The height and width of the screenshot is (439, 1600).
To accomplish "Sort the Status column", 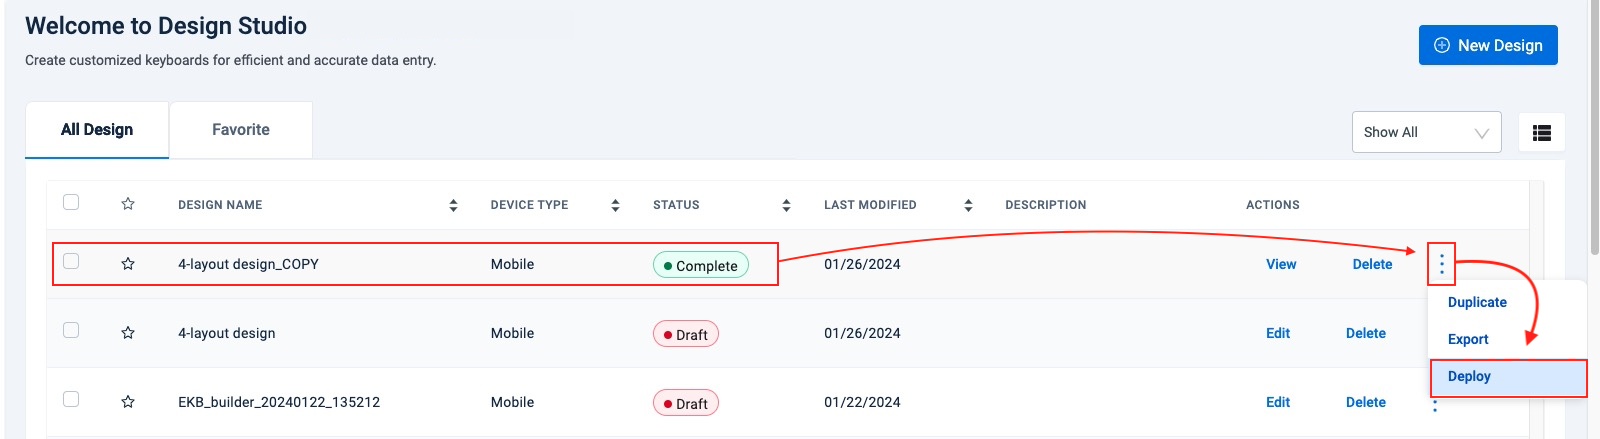I will [x=786, y=205].
